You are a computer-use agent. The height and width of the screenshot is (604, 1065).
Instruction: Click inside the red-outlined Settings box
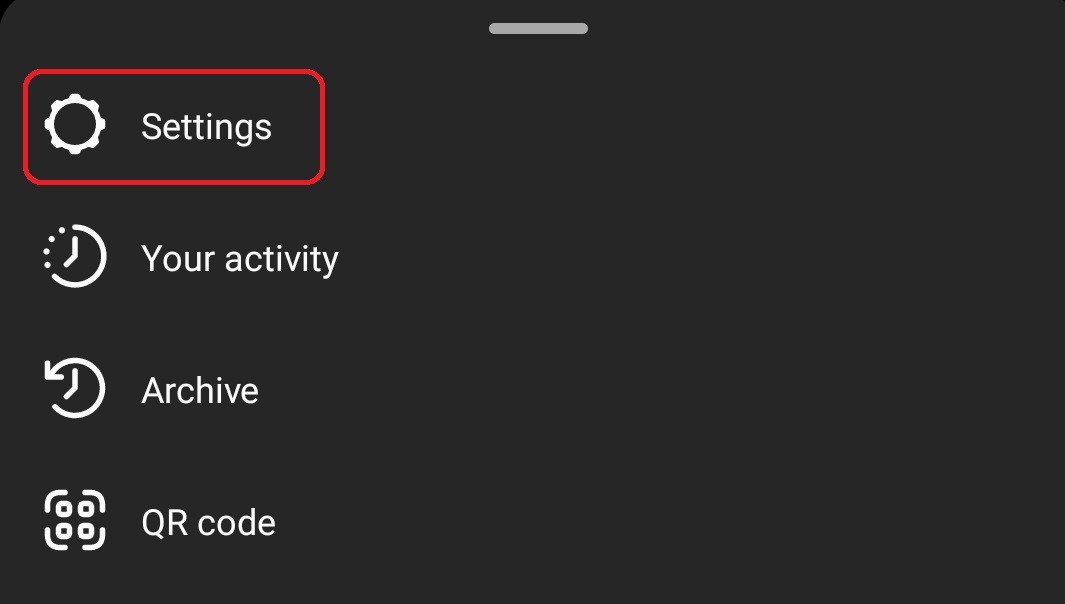[174, 126]
